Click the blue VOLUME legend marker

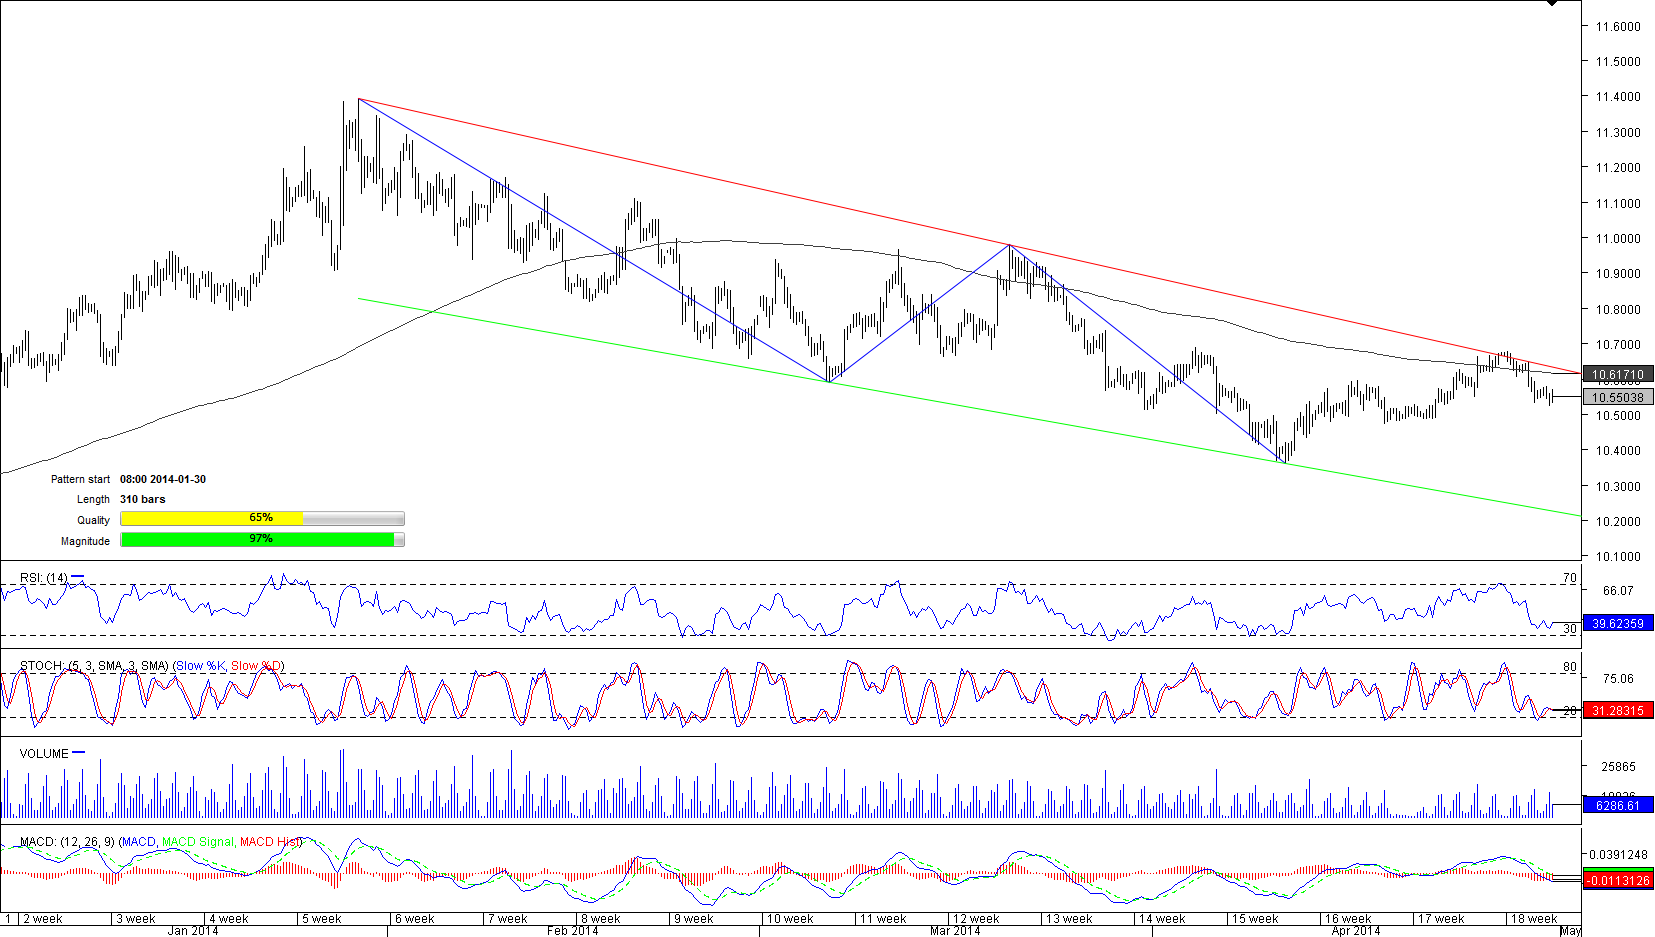[79, 753]
